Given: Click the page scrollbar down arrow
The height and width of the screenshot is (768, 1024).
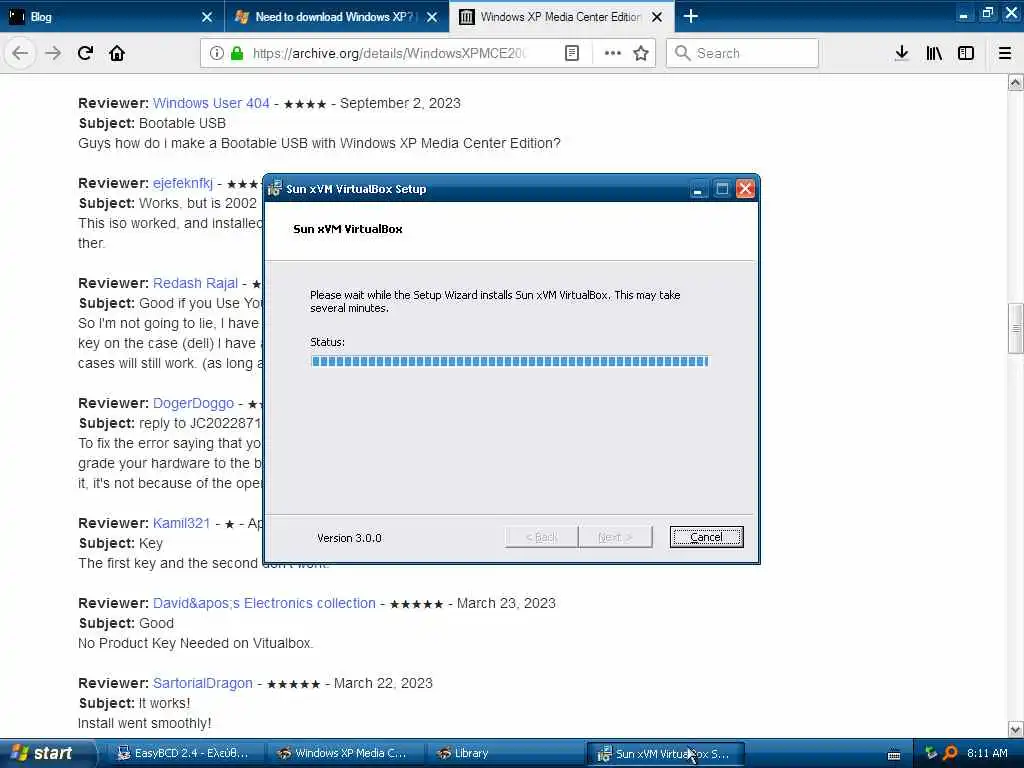Looking at the screenshot, I should click(x=1016, y=729).
